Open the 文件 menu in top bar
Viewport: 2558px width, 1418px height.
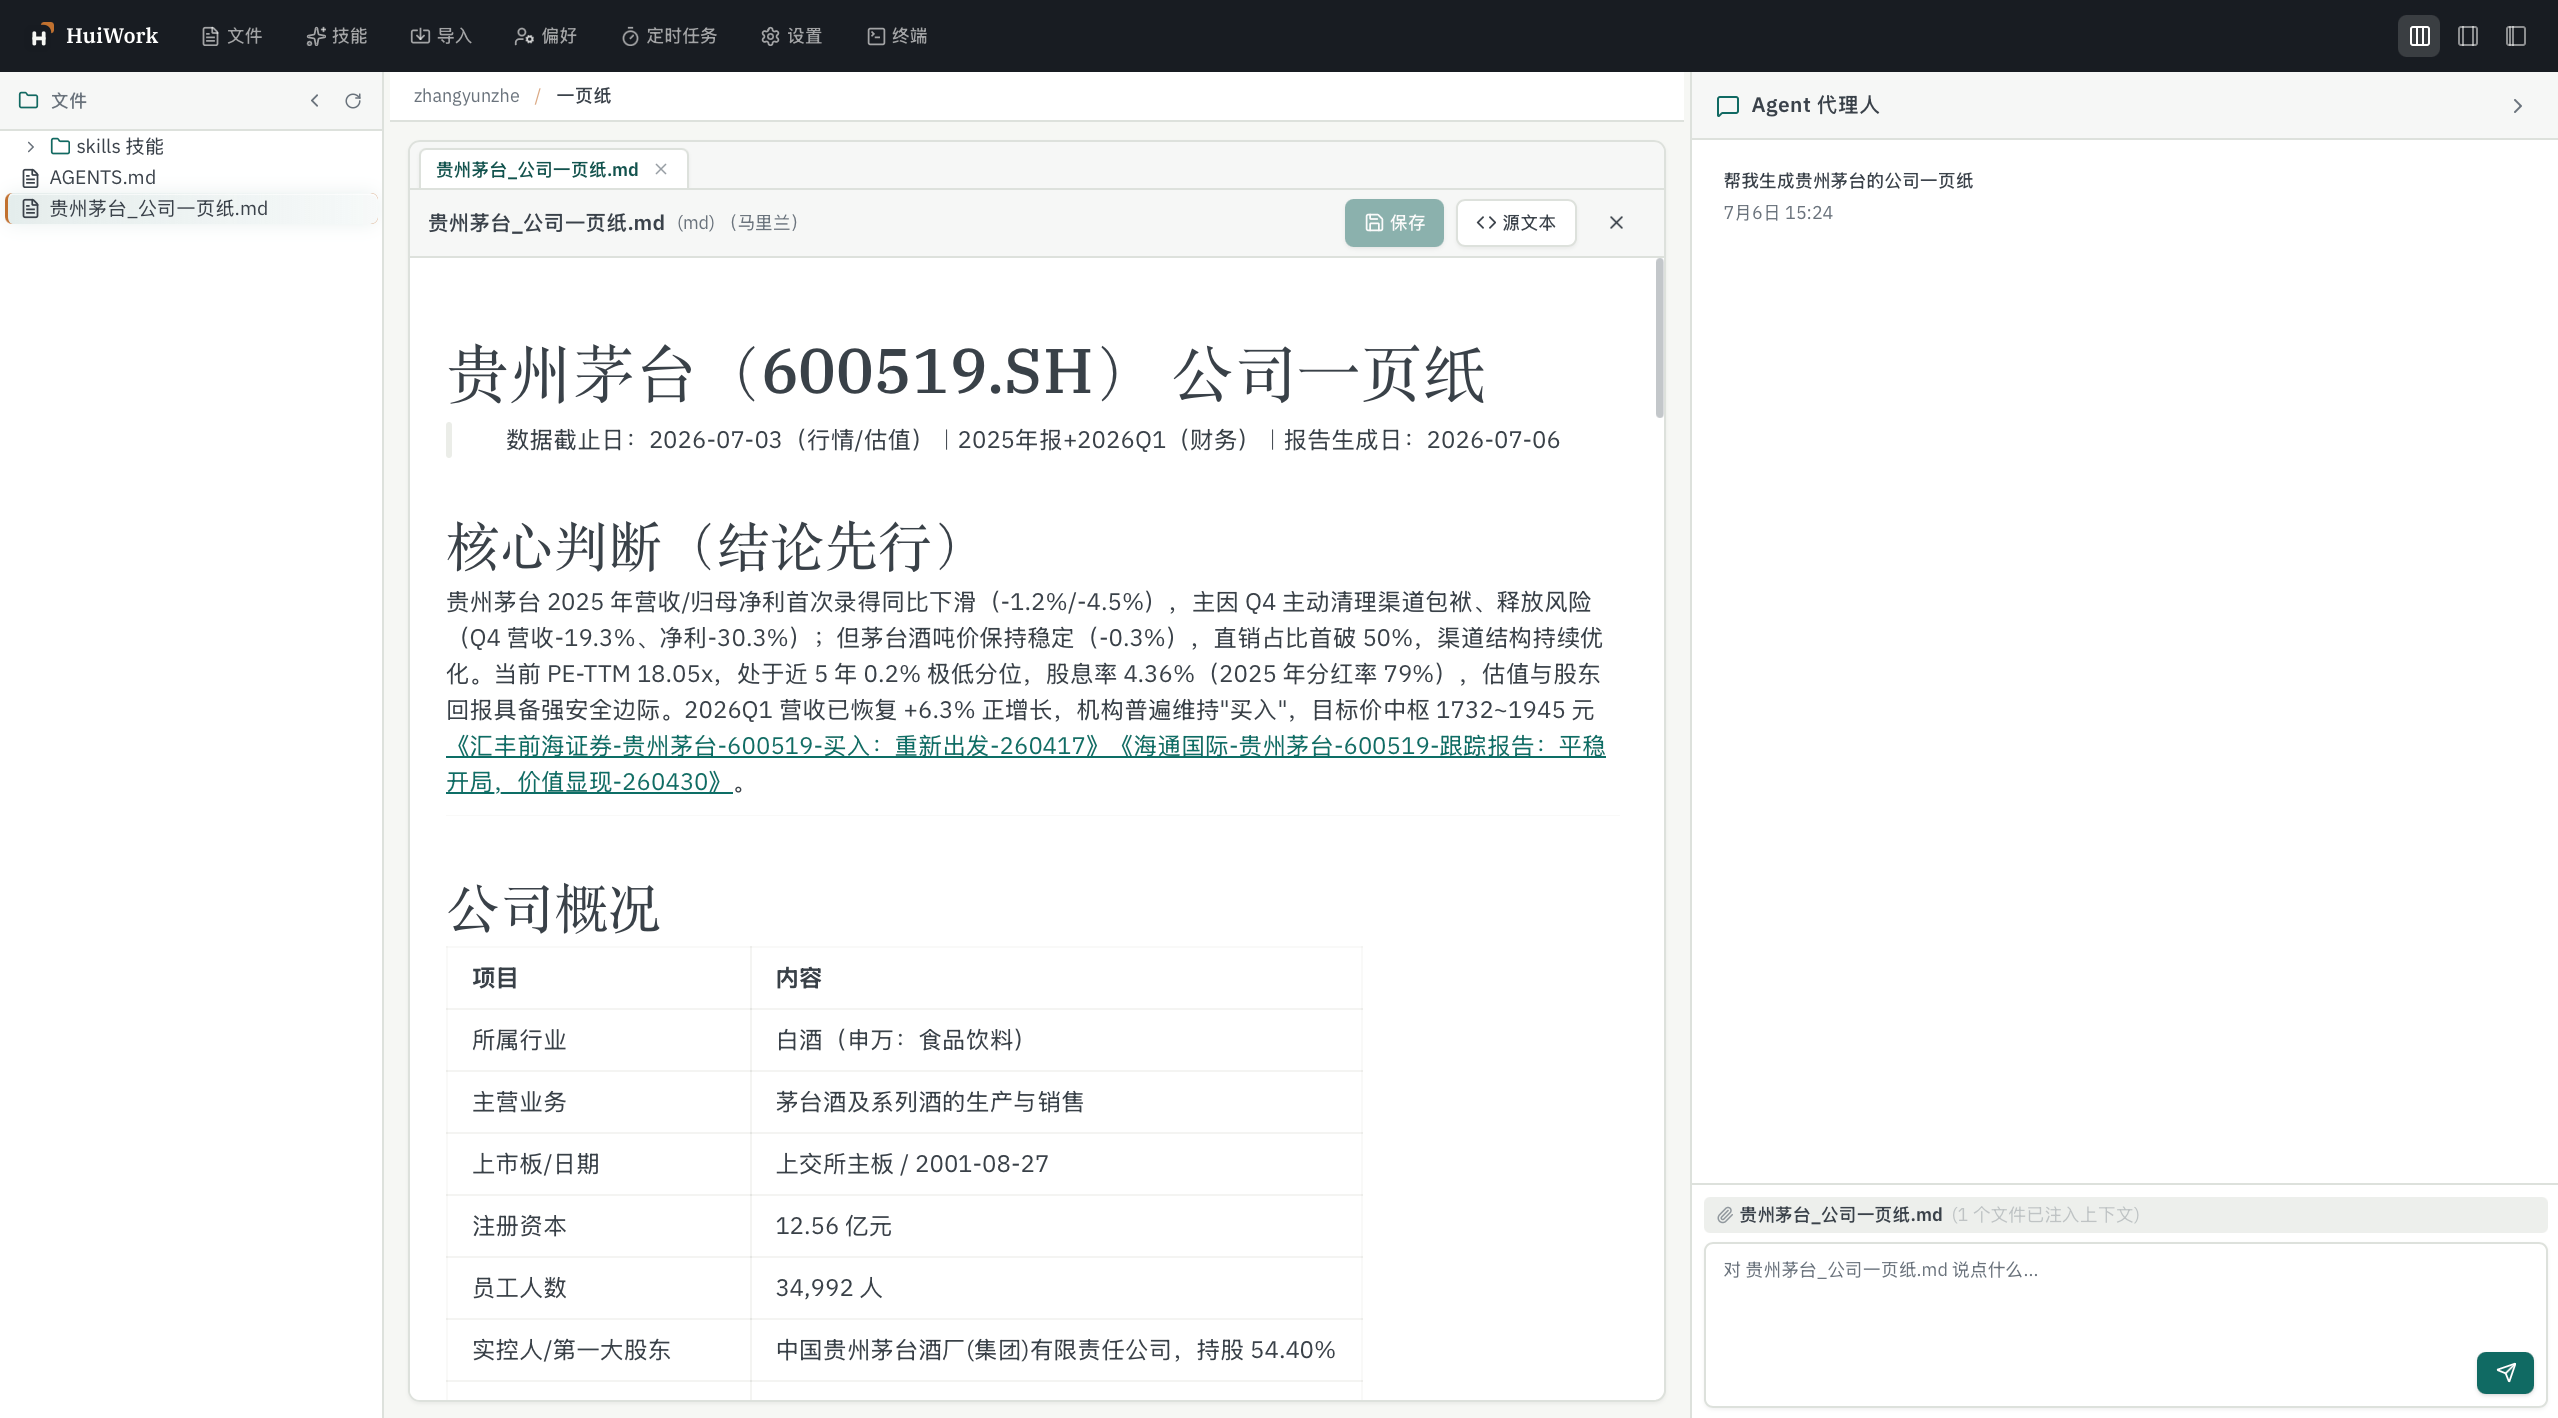click(x=232, y=36)
